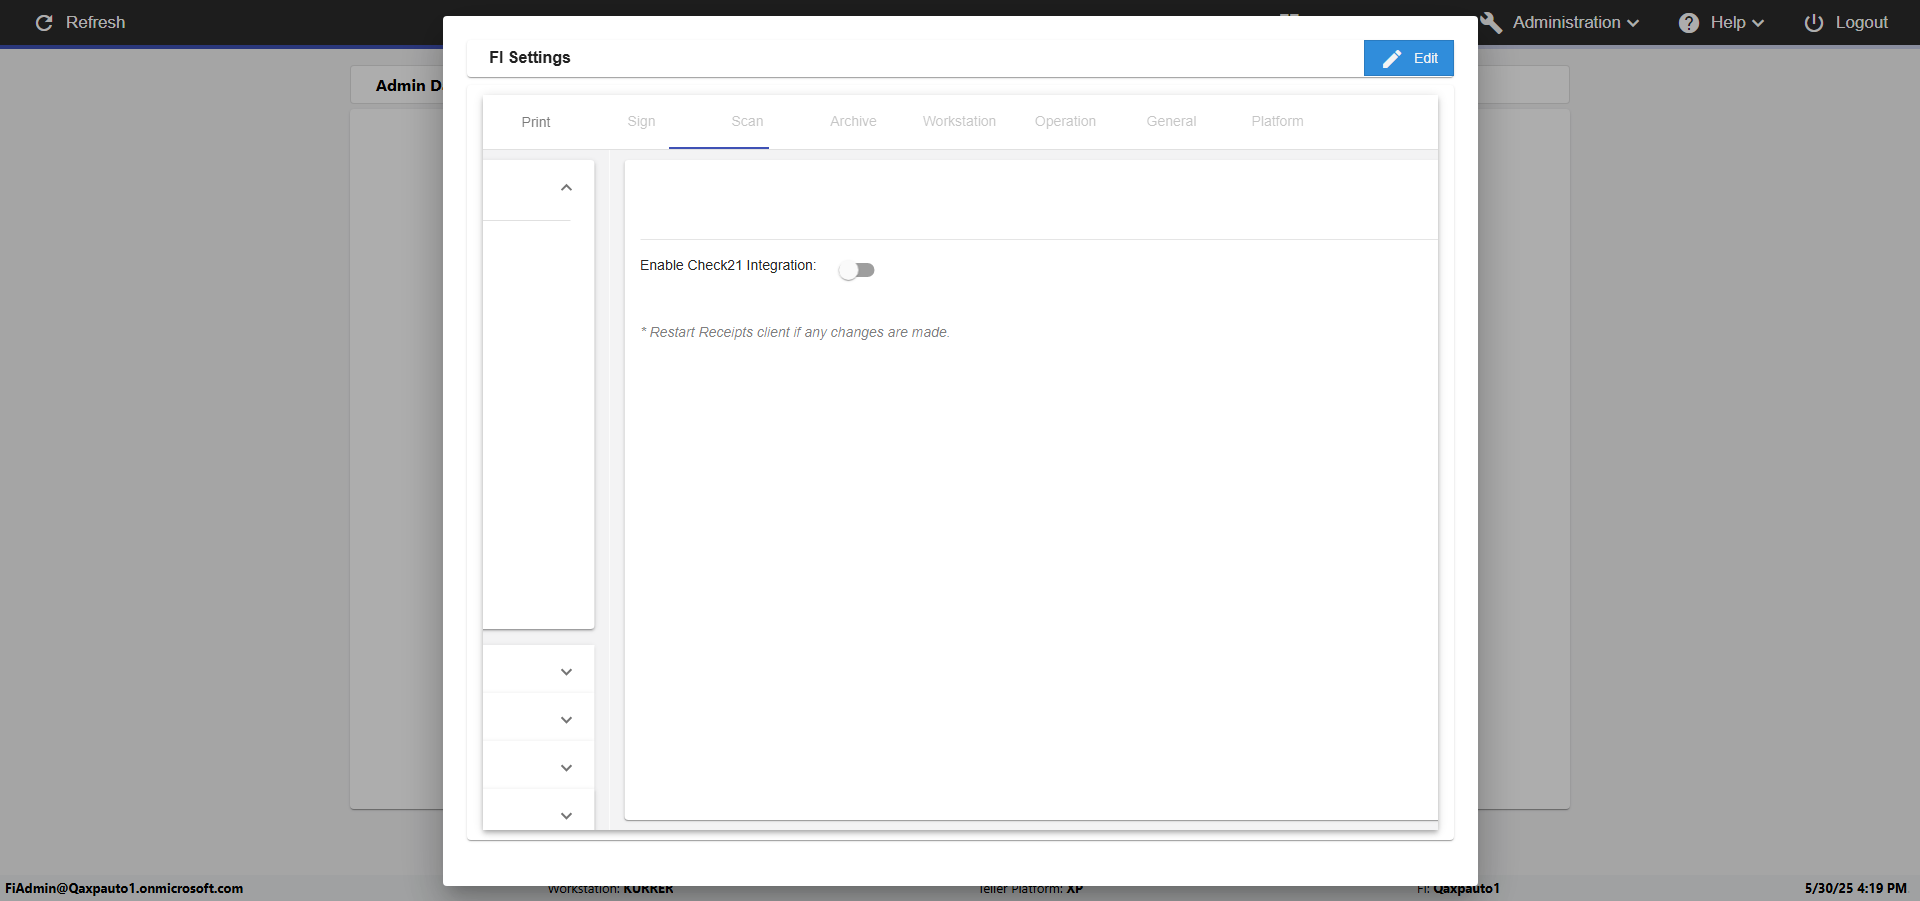Expand the second collapsed section chevron

tap(566, 720)
